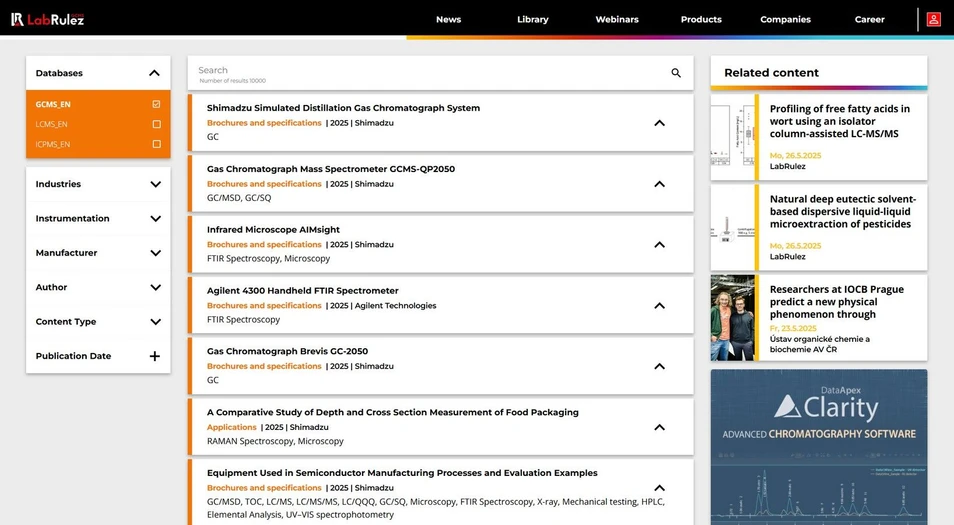
Task: Click the IOCB Prague researchers thumbnail
Action: coord(732,318)
